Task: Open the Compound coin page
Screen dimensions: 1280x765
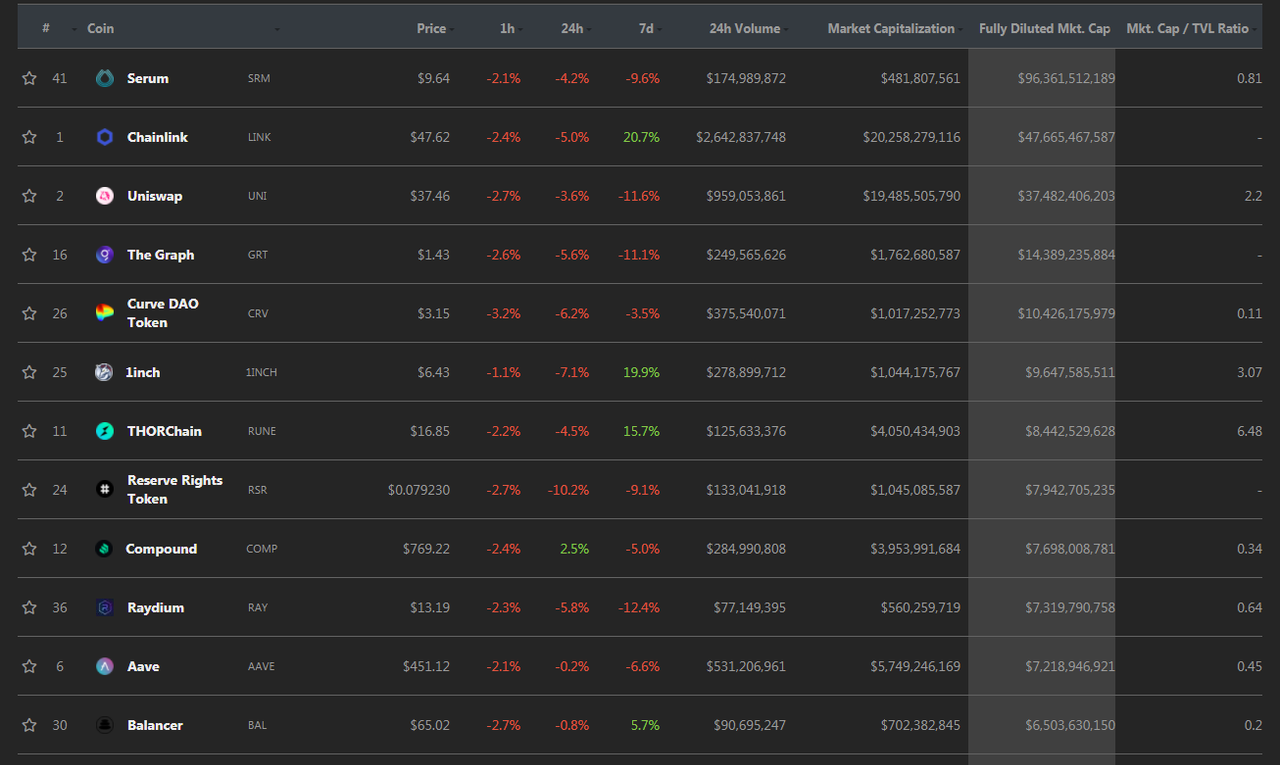Action: tap(161, 549)
